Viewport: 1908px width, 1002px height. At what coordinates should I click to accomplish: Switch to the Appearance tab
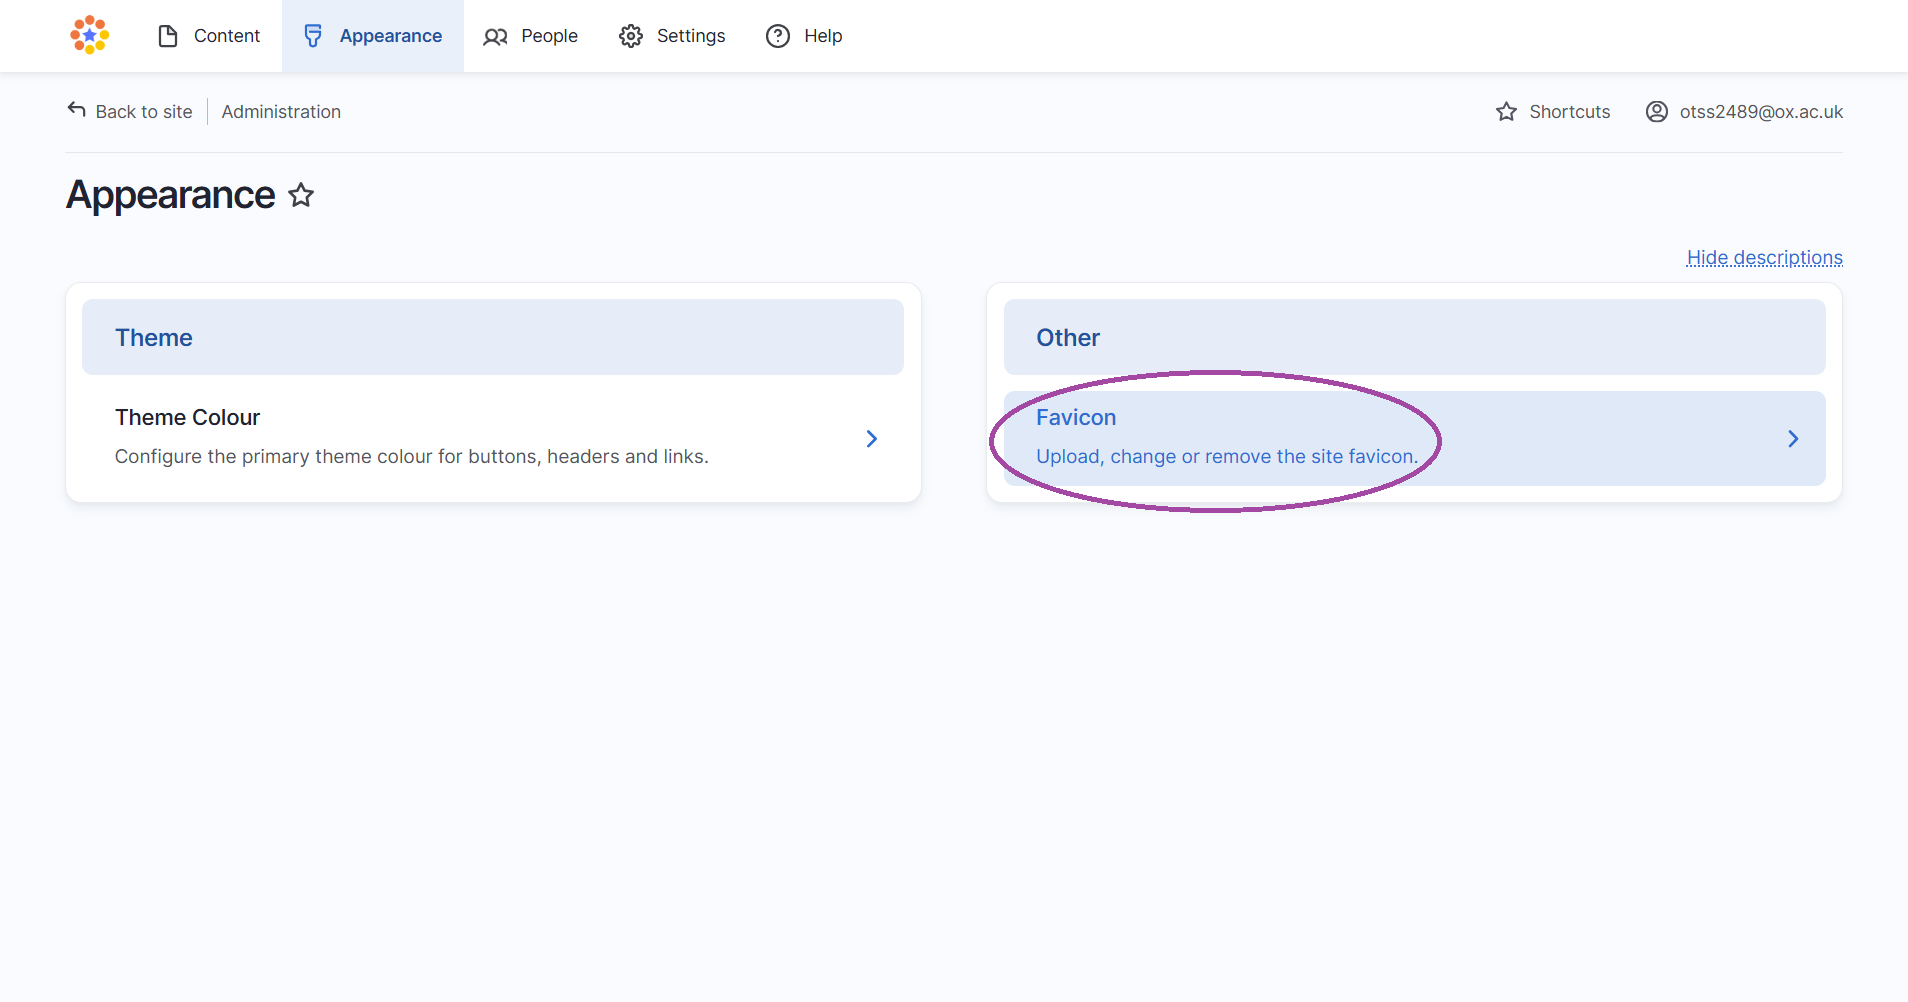point(391,35)
